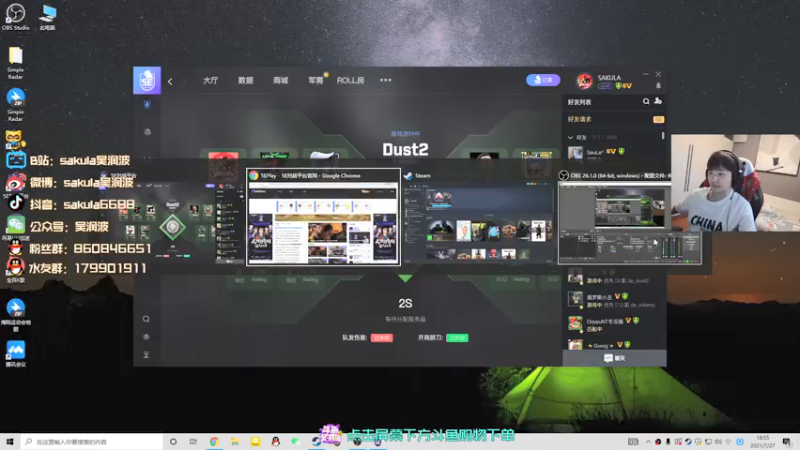Switch to the 商城 (Shop) tab
The width and height of the screenshot is (800, 450).
click(x=281, y=81)
